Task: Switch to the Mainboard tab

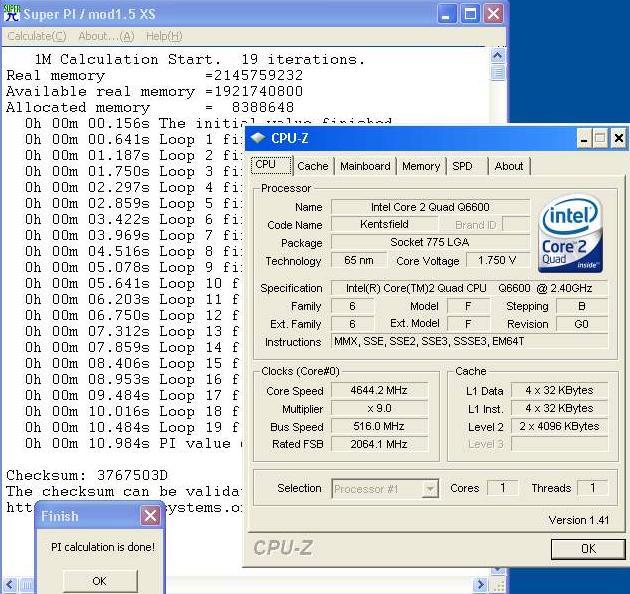Action: click(365, 166)
